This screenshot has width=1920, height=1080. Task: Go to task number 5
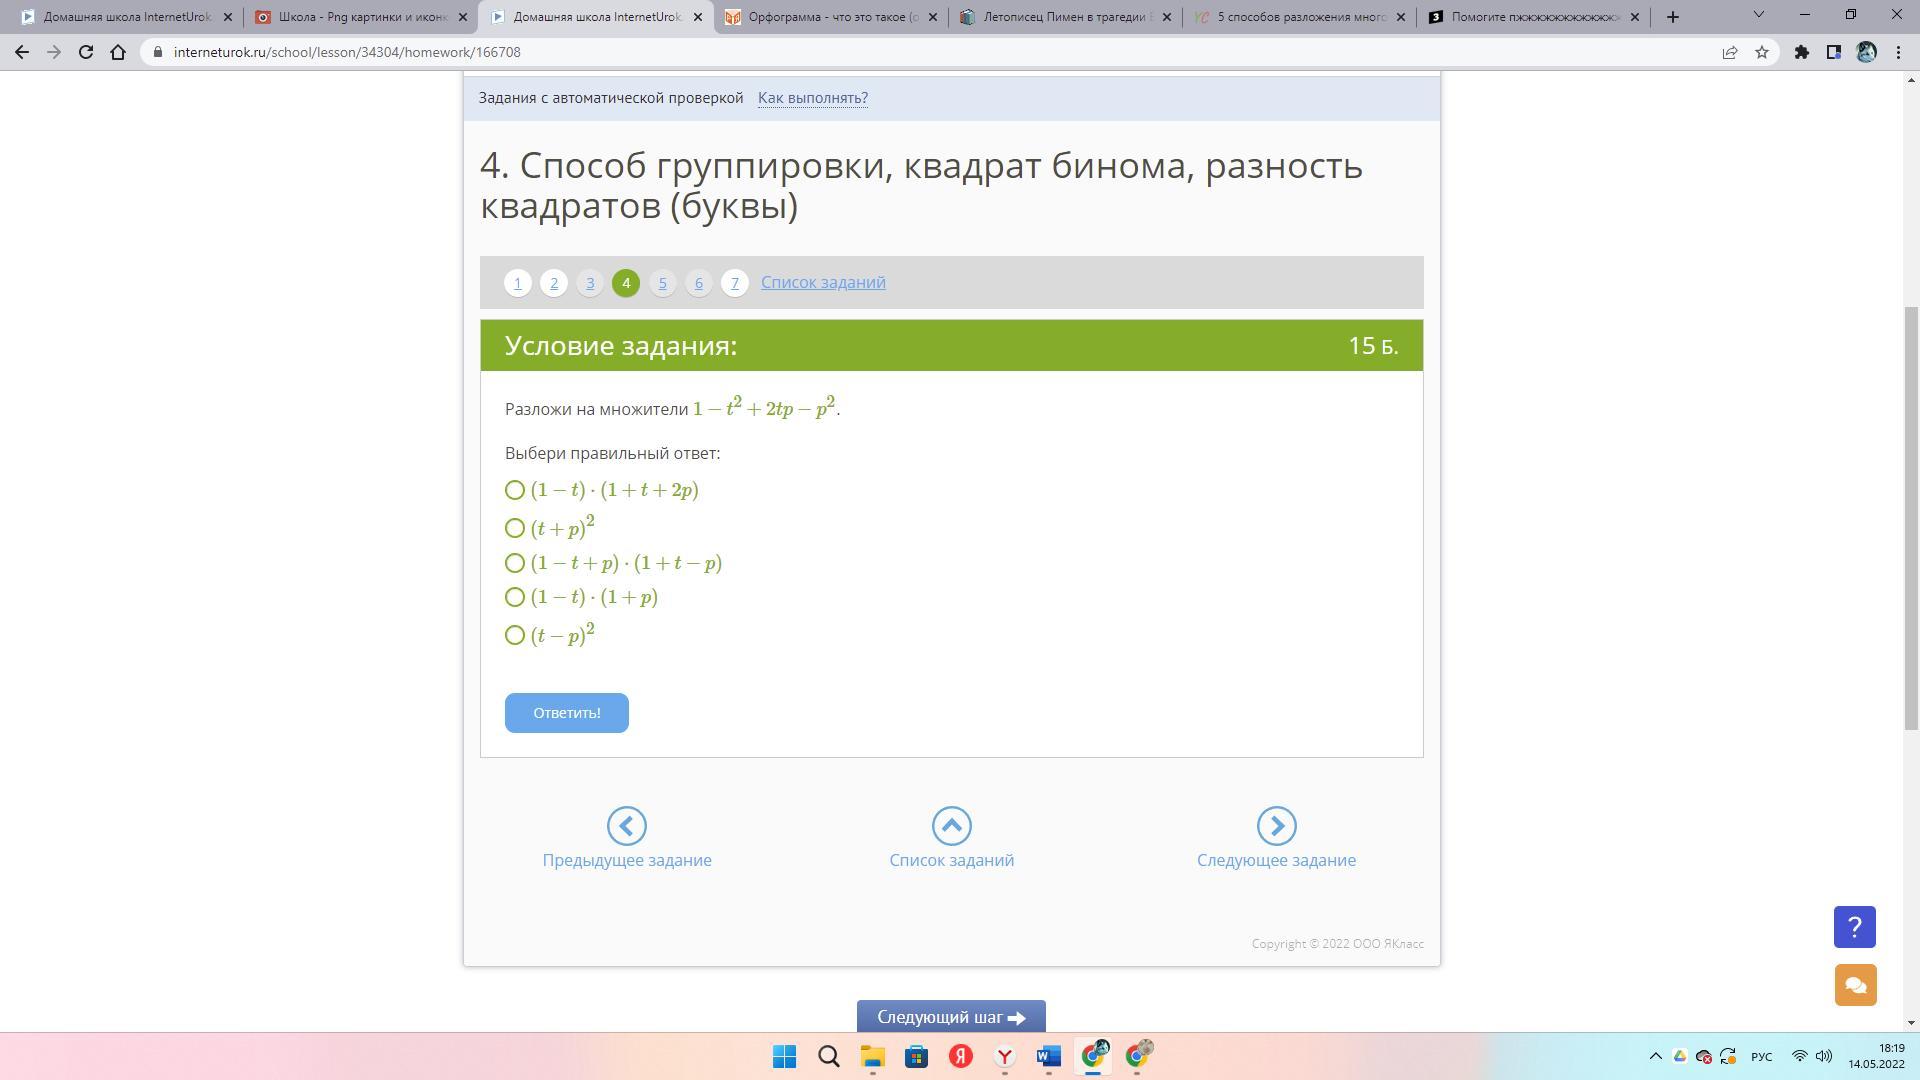[x=662, y=283]
